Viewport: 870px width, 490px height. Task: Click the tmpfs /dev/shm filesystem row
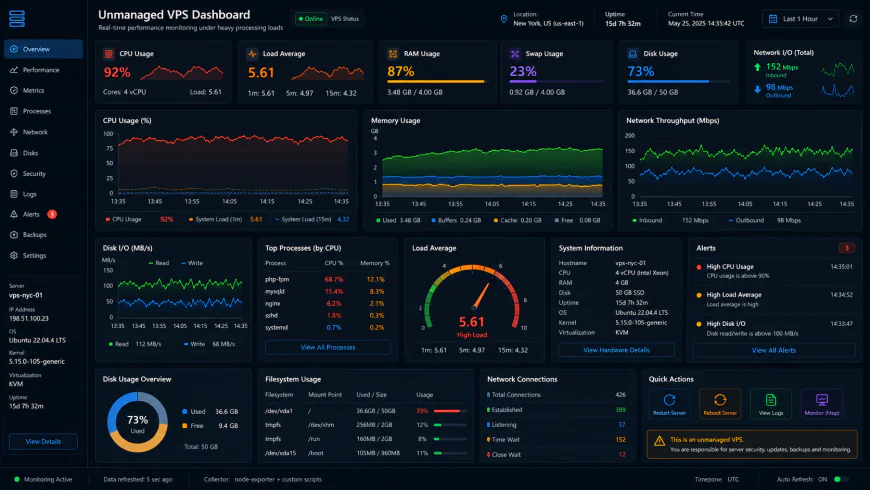pyautogui.click(x=366, y=425)
